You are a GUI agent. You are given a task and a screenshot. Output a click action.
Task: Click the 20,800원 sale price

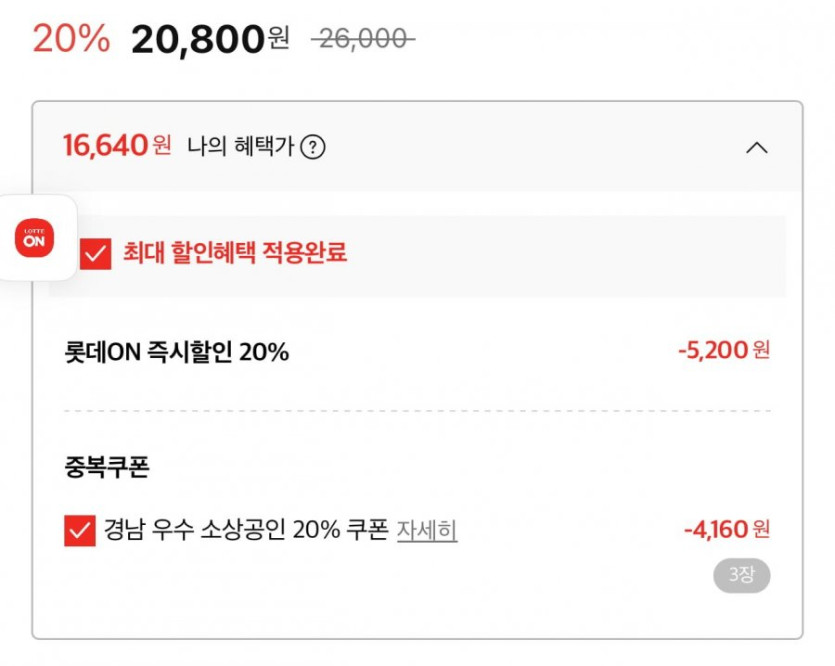coord(198,39)
